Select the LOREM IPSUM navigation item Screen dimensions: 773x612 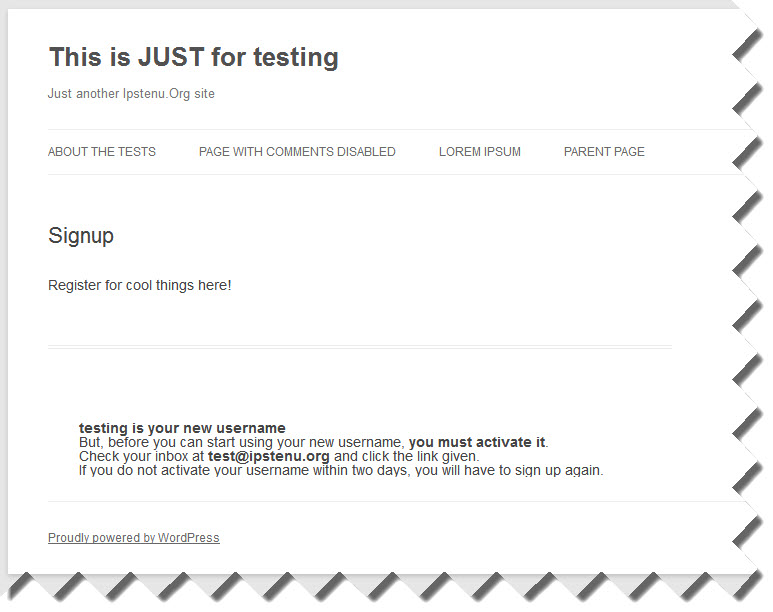click(x=479, y=152)
